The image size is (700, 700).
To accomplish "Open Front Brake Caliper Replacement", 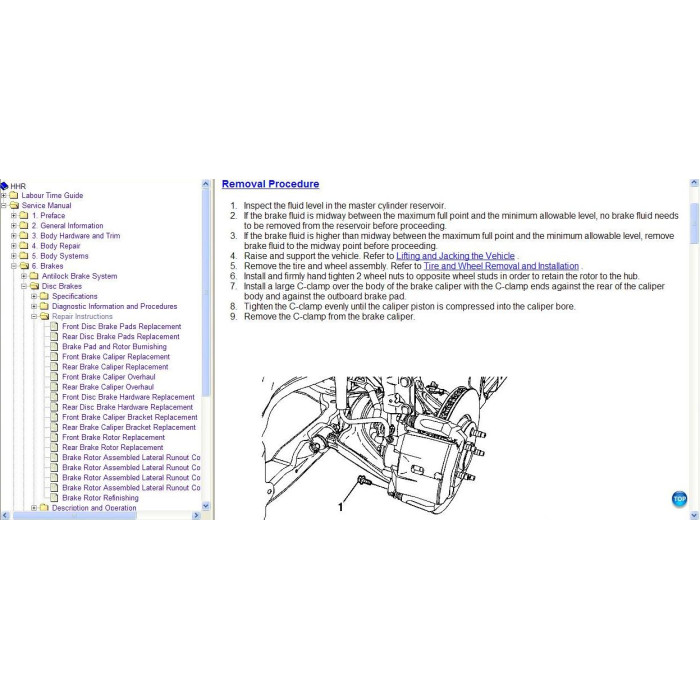I will coord(116,357).
